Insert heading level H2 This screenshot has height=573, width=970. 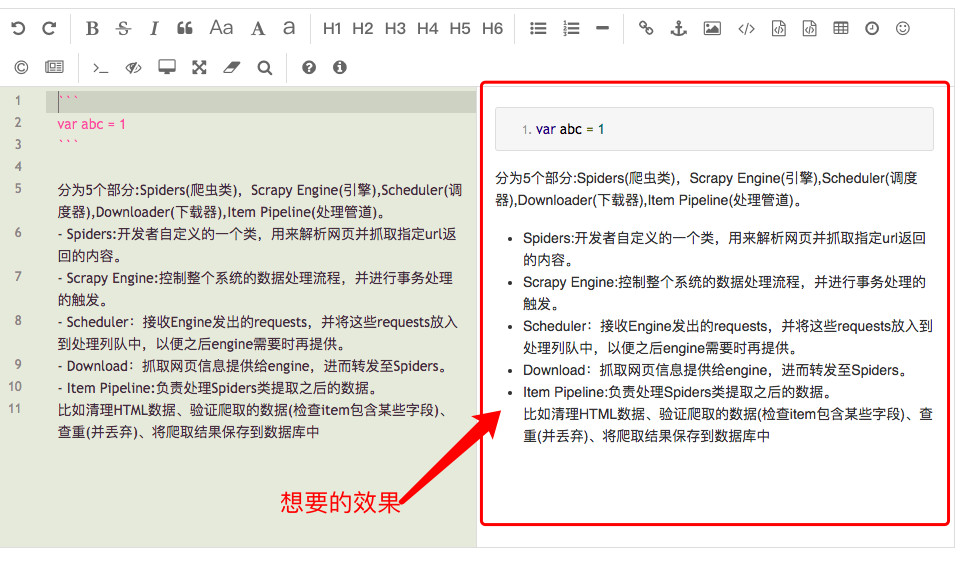(363, 28)
